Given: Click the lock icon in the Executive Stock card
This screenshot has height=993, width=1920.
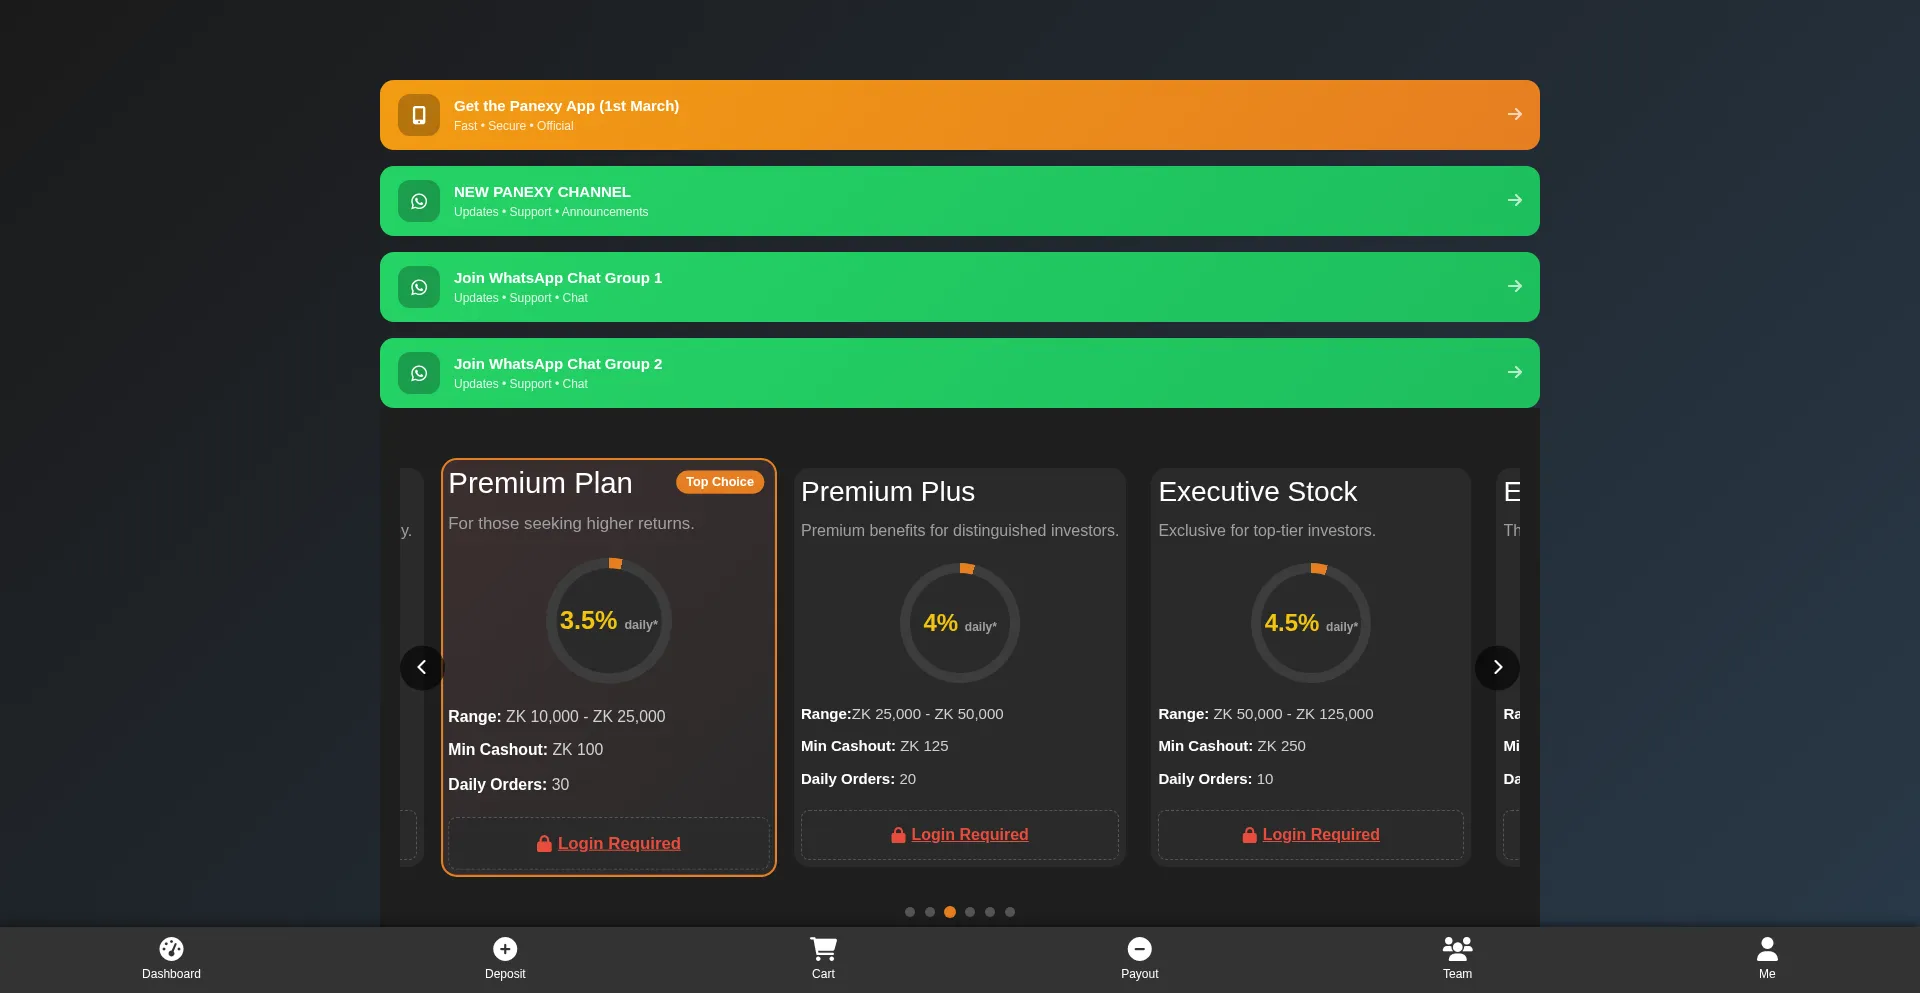Looking at the screenshot, I should (1249, 835).
